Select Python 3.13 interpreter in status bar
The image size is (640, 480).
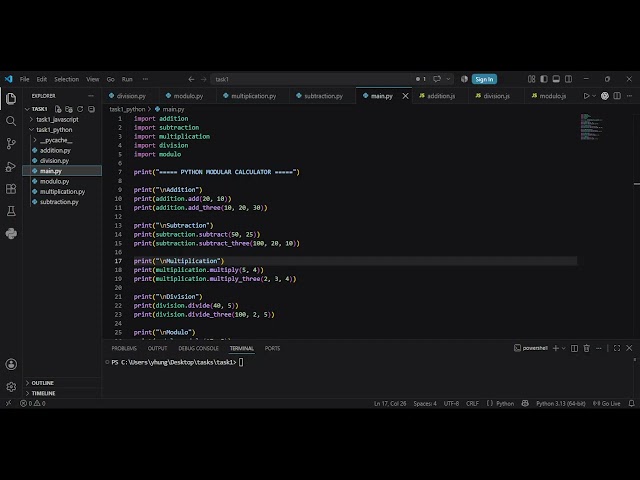(x=560, y=403)
